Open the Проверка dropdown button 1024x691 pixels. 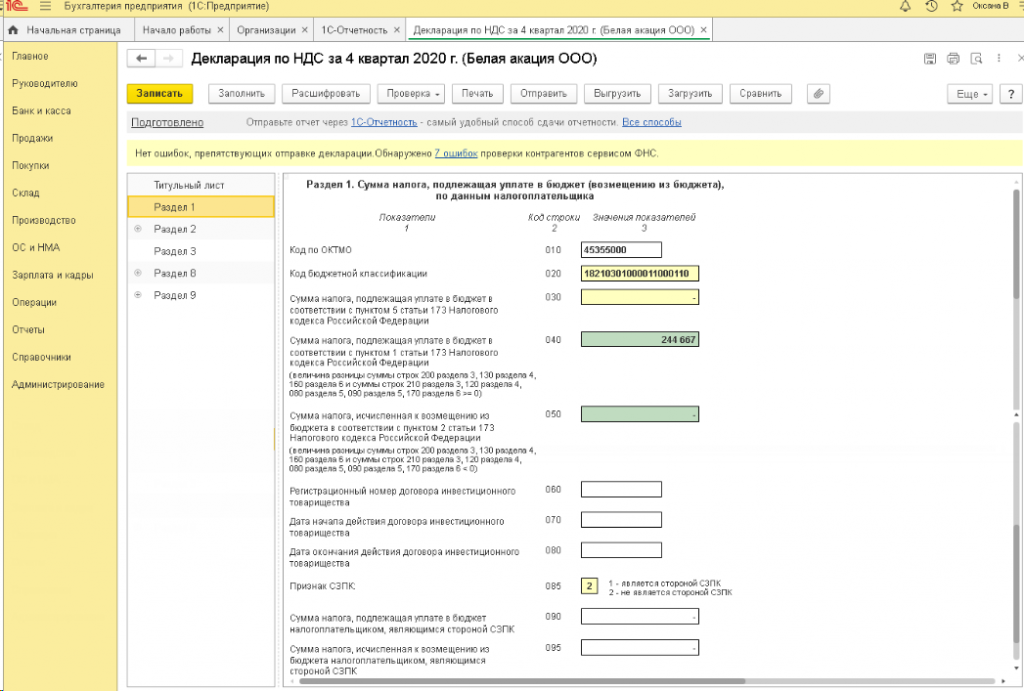[x=411, y=93]
